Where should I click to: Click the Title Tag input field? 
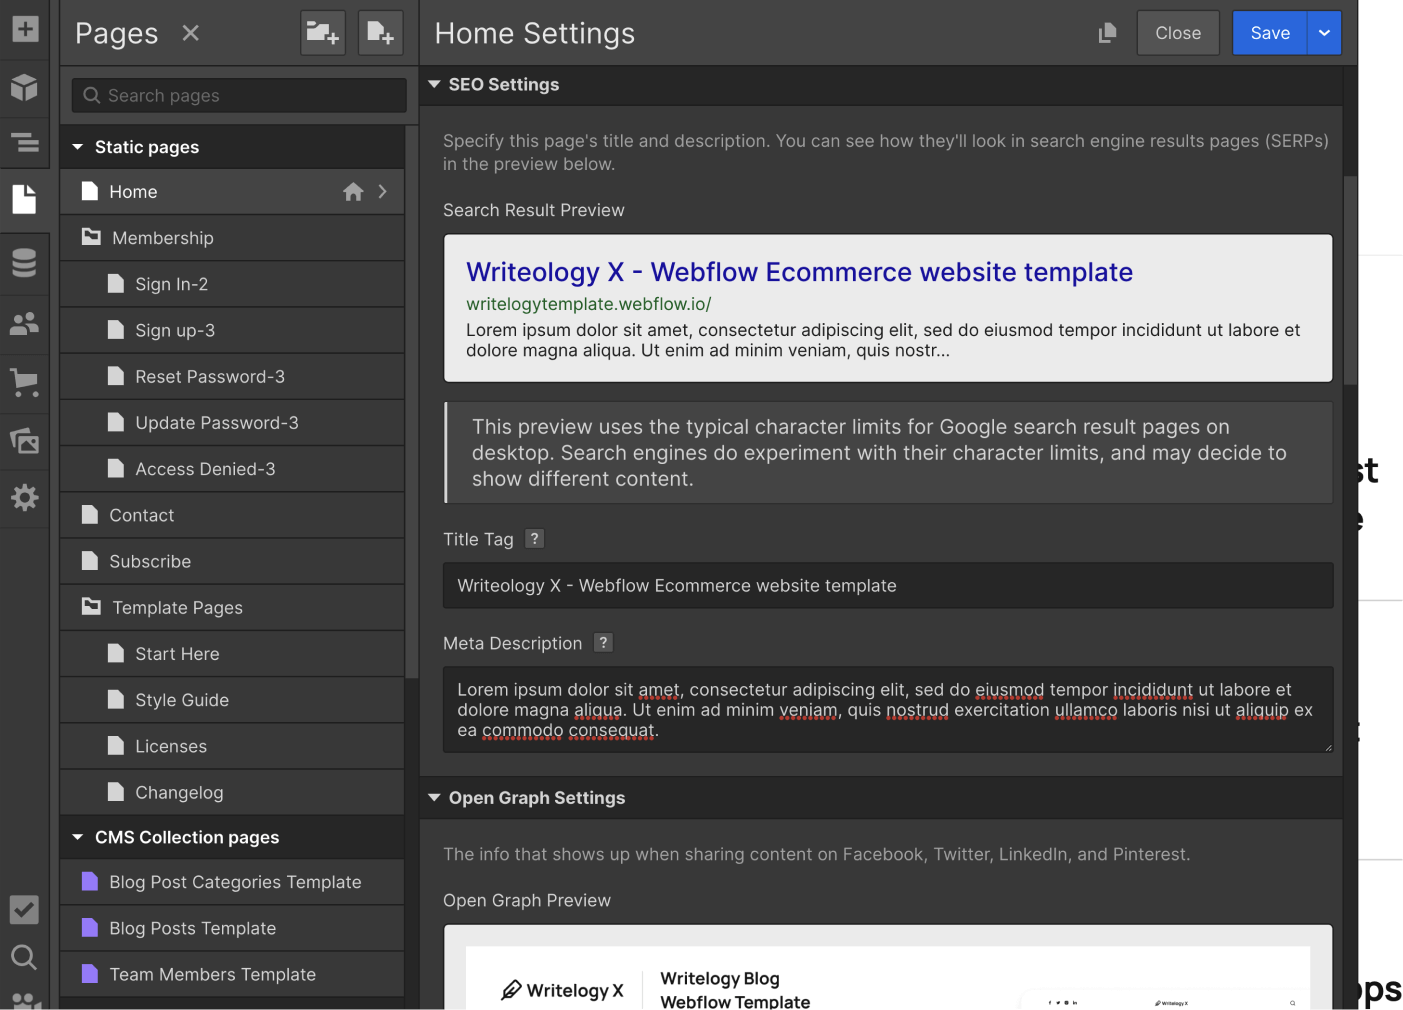[888, 585]
